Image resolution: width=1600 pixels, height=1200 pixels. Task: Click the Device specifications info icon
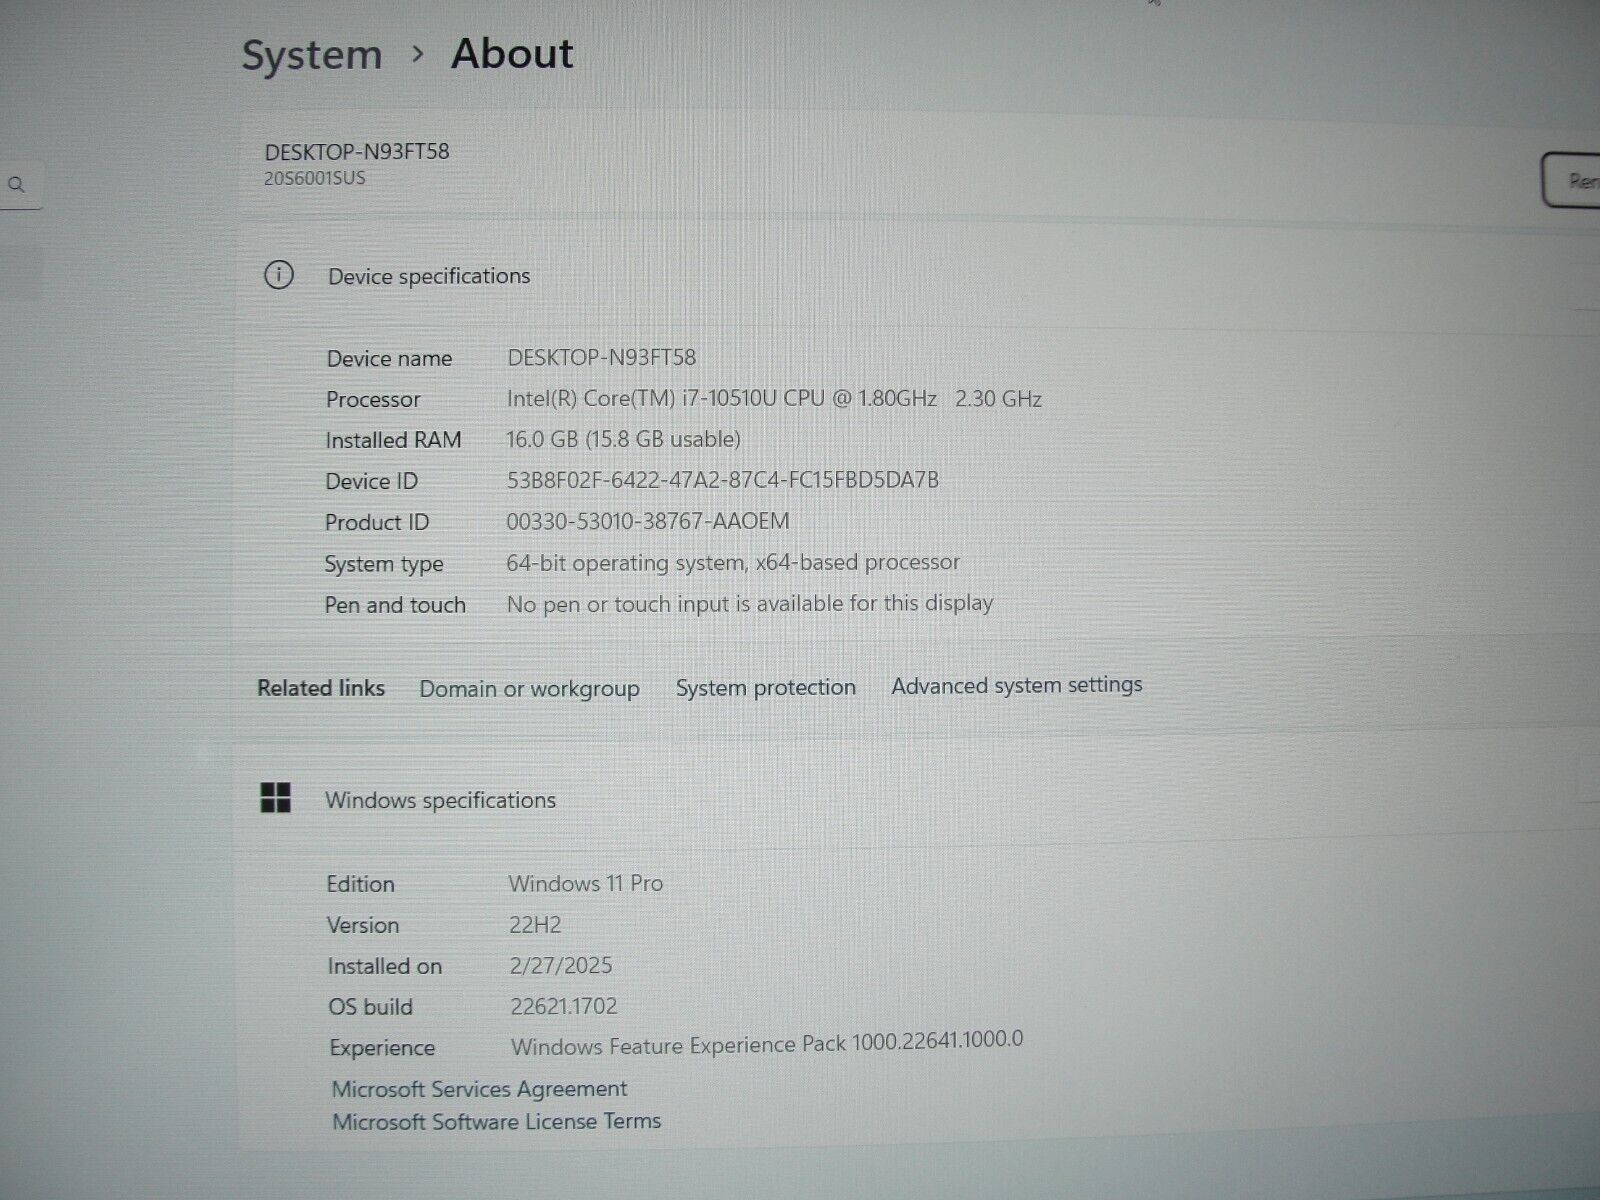(279, 275)
